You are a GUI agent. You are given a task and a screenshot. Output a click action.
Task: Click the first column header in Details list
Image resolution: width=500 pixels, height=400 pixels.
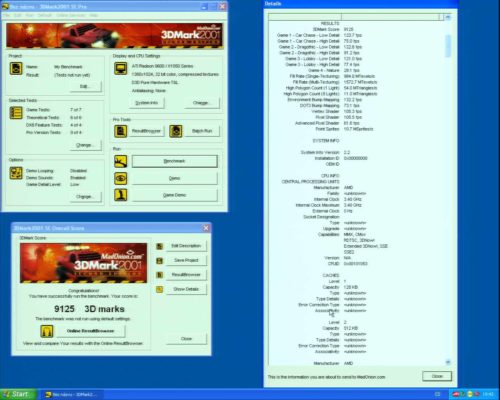(x=305, y=17)
